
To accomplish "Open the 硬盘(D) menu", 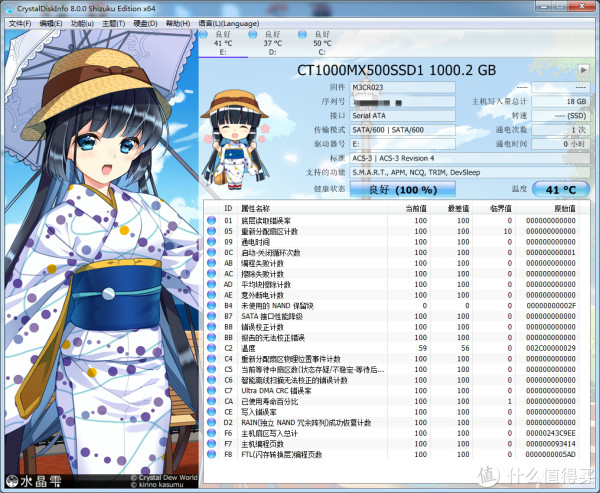I will (x=145, y=23).
